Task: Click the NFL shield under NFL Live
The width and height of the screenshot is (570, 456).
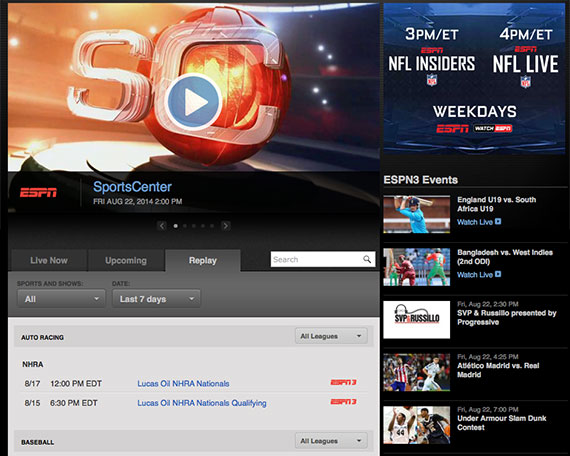Action: tap(525, 81)
